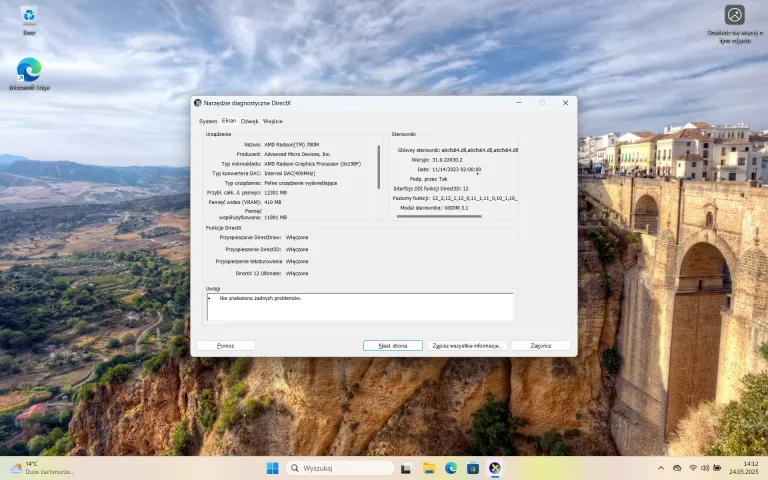768x480 pixels.
Task: Click the cloud sync tray icon
Action: tap(677, 468)
